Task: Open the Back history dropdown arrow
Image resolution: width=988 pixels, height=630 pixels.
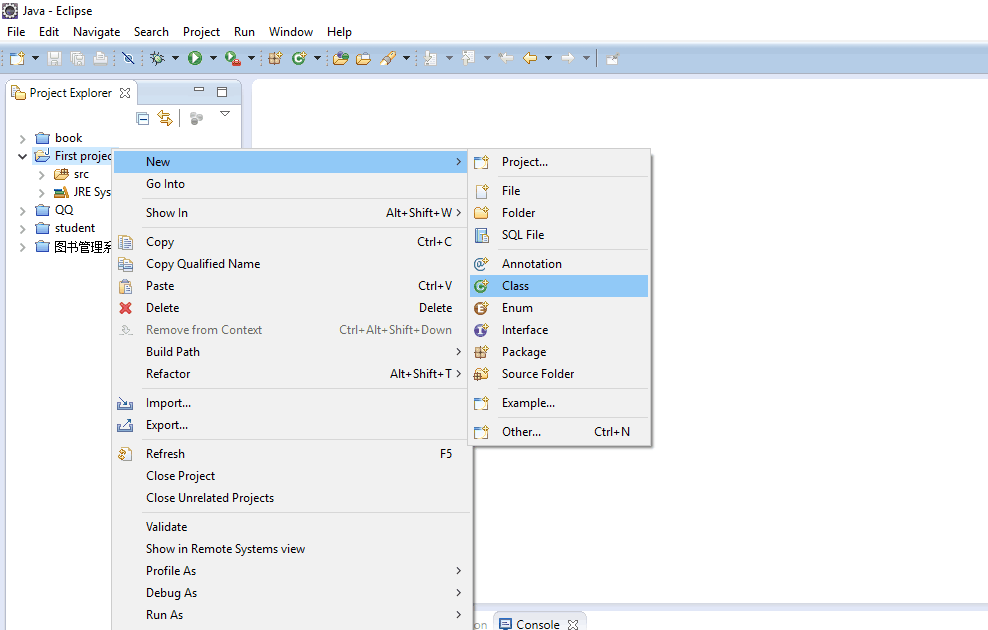Action: pos(548,59)
